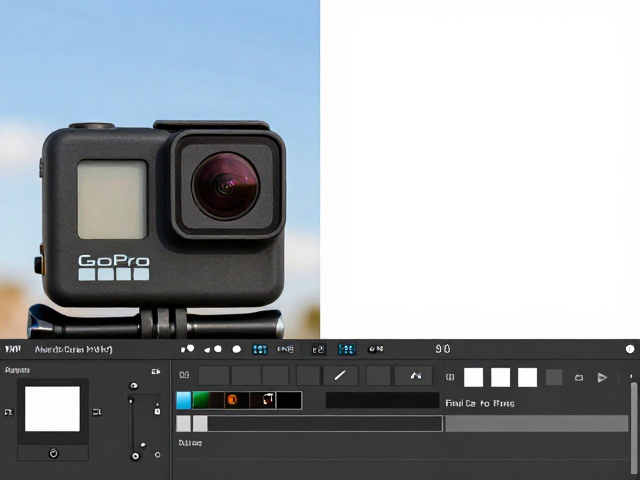This screenshot has width=640, height=480.
Task: Click the icon left of the white preview box
Action: tap(8, 412)
